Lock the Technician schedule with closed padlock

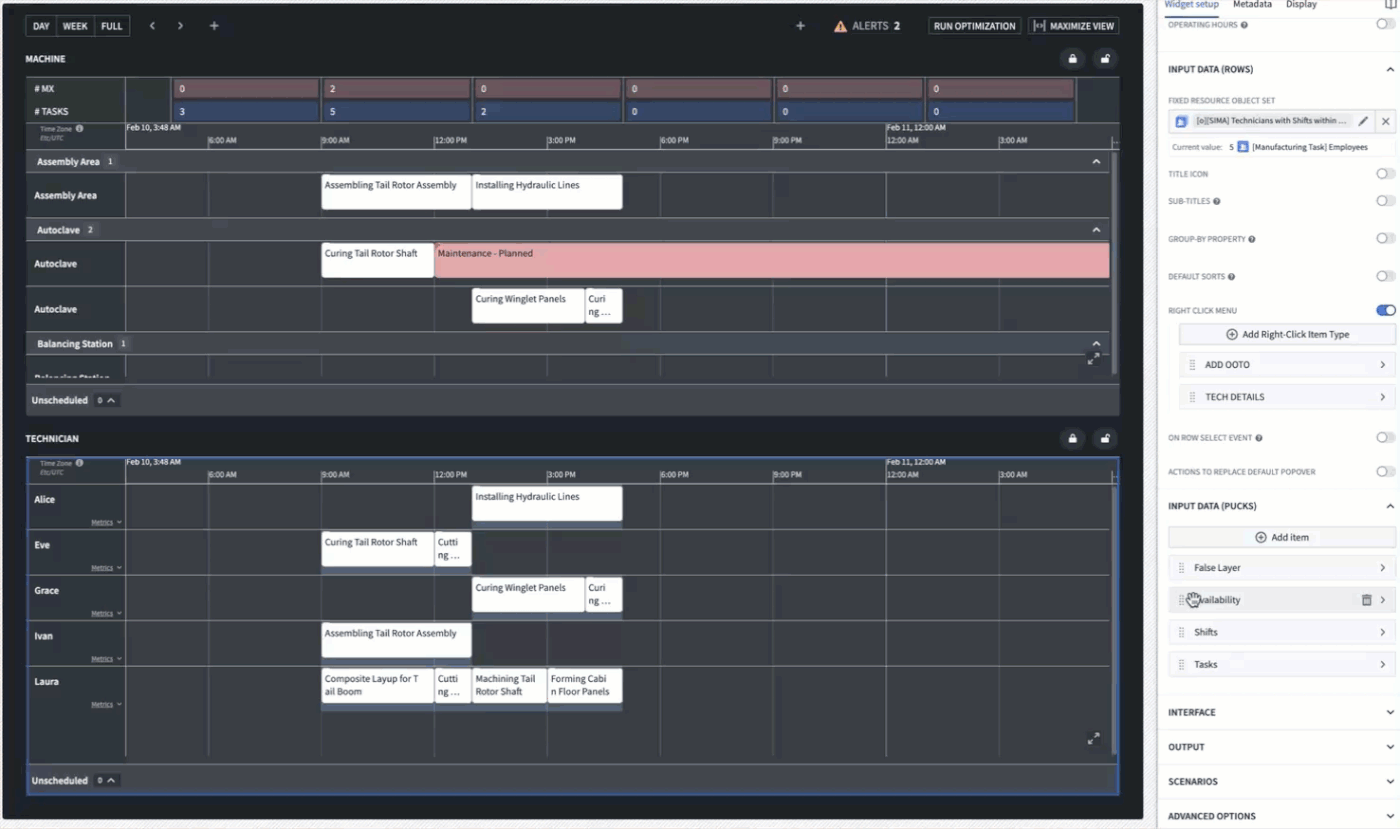1073,438
